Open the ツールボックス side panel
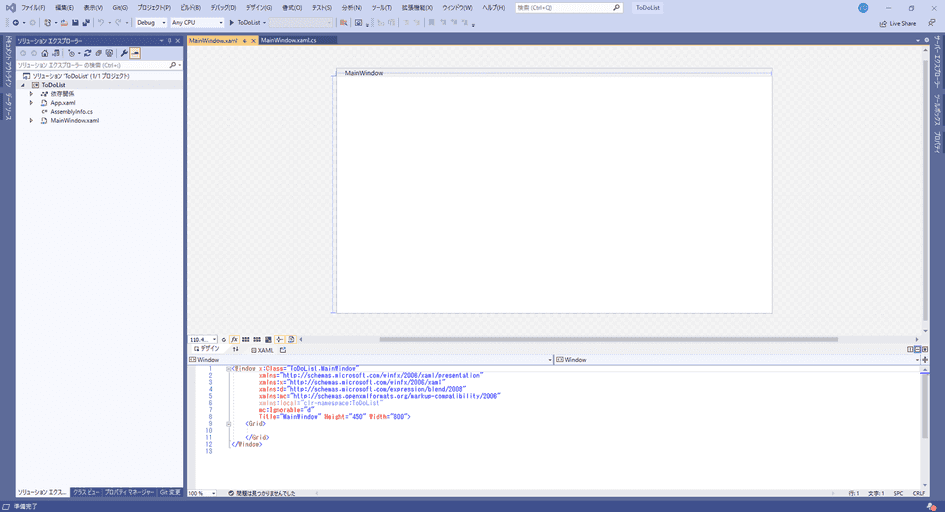Viewport: 945px width, 512px height. [x=937, y=110]
